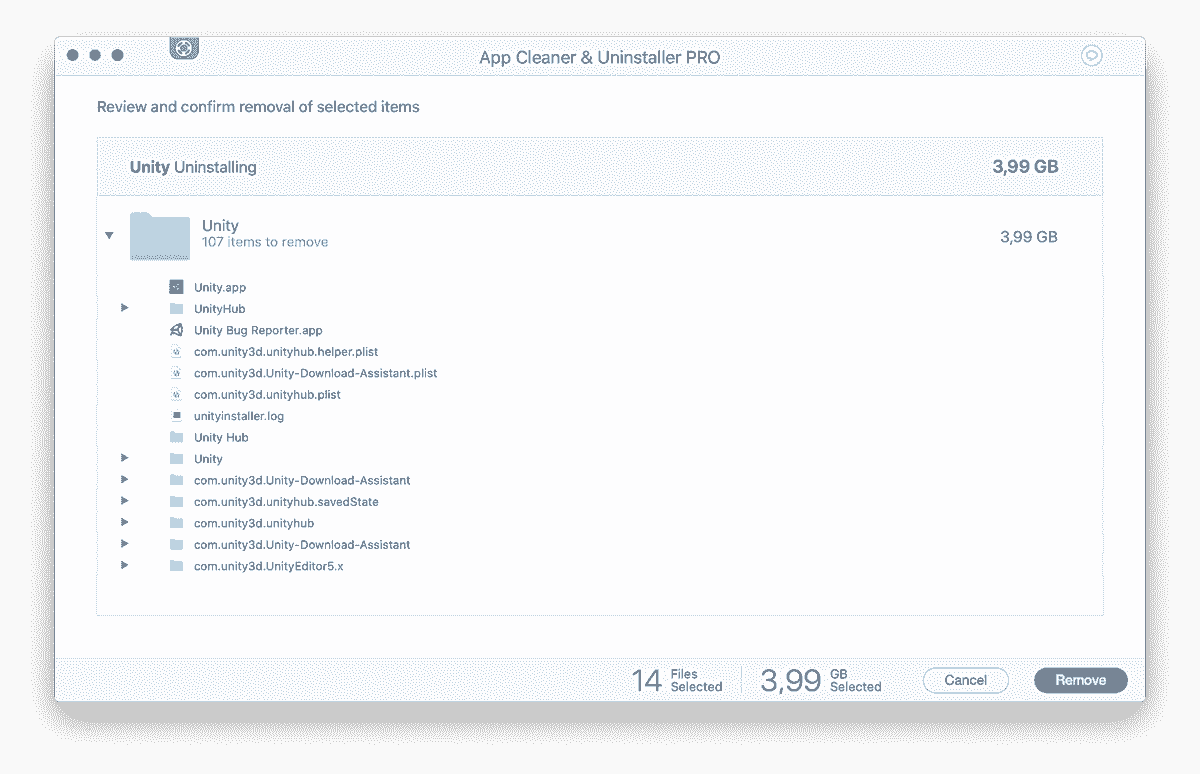Click the Remove button
Screen dimensions: 1200x774
[1080, 680]
